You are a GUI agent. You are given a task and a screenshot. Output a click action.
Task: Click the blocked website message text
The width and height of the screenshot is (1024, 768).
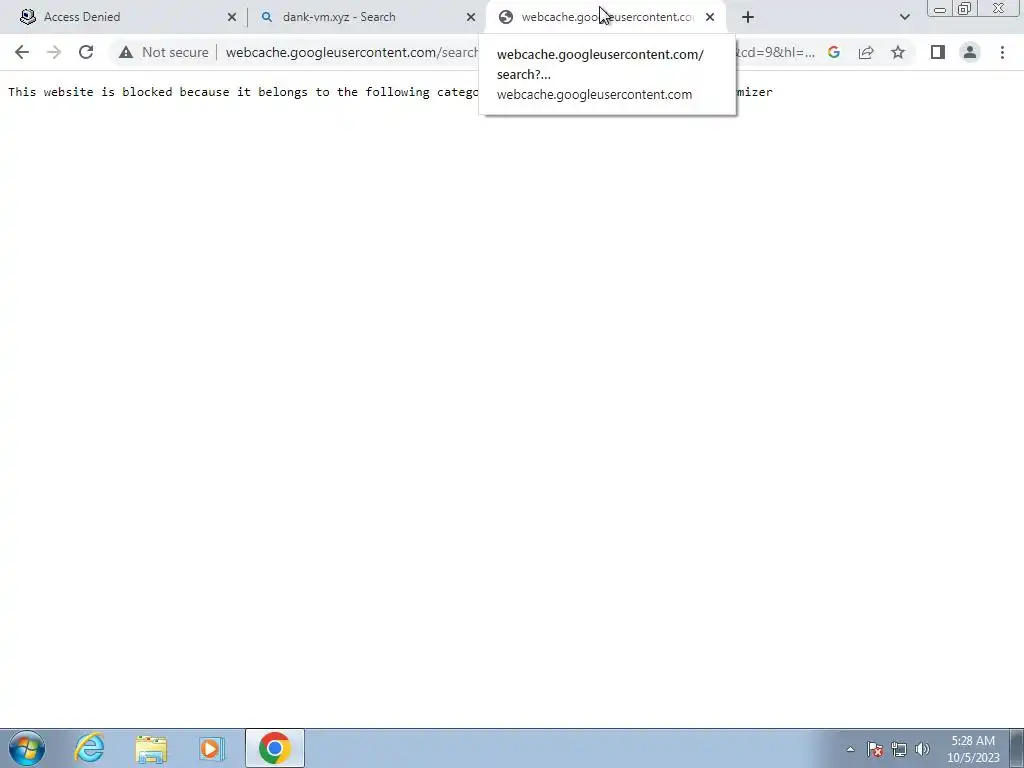coord(390,92)
